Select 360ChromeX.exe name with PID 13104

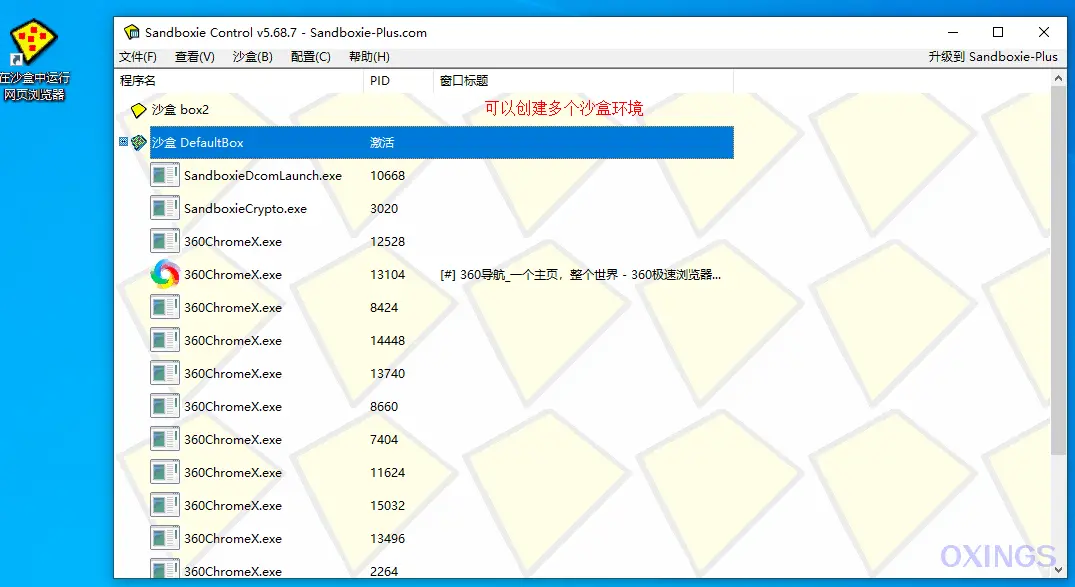pos(232,274)
